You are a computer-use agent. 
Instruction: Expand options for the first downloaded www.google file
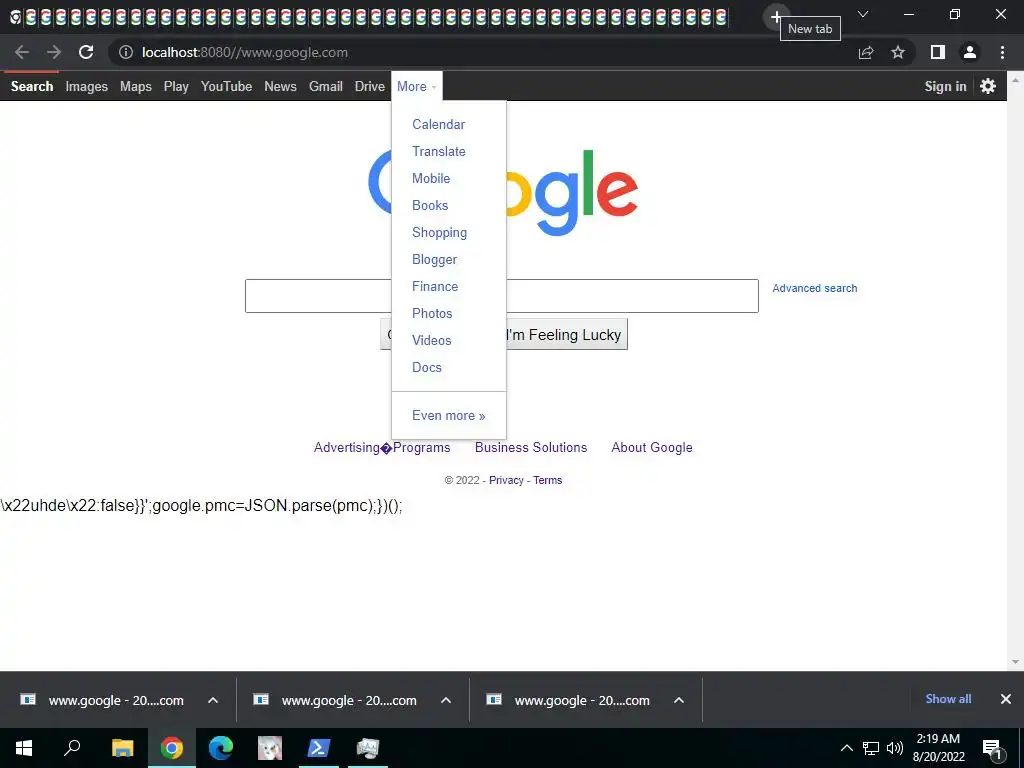(213, 700)
